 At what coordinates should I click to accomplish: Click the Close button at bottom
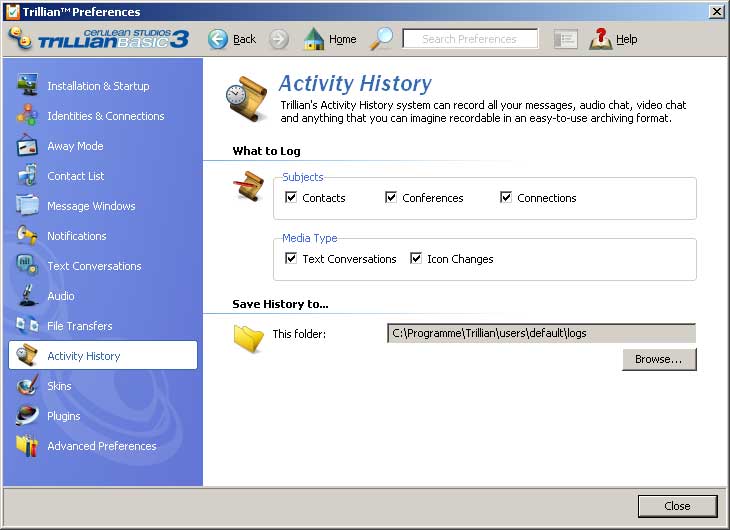click(x=677, y=506)
